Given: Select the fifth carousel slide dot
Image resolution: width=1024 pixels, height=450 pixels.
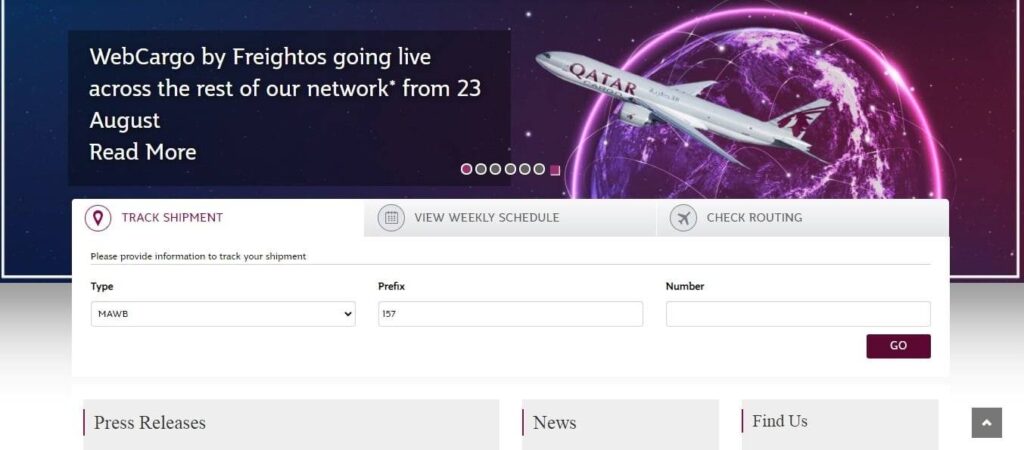Looking at the screenshot, I should [x=524, y=169].
